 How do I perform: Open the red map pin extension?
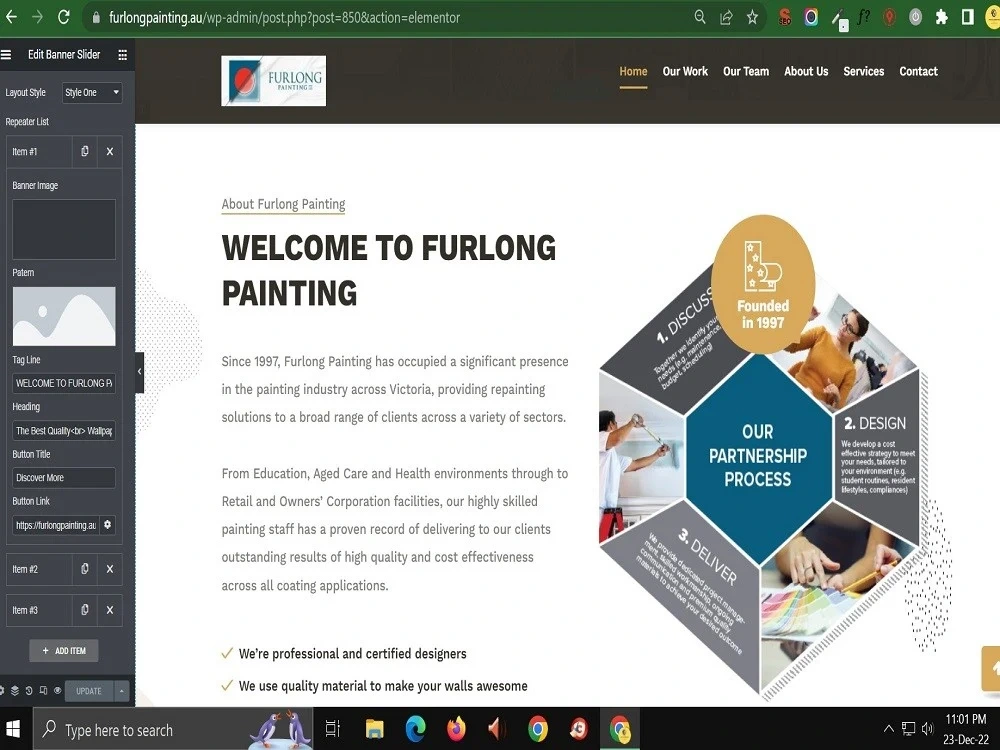pyautogui.click(x=889, y=17)
